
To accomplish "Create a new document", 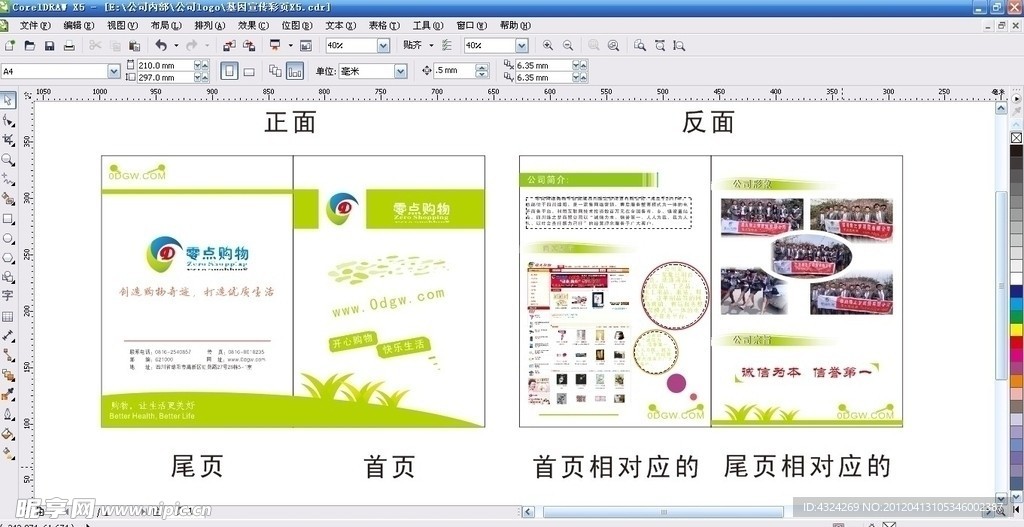I will pyautogui.click(x=10, y=45).
